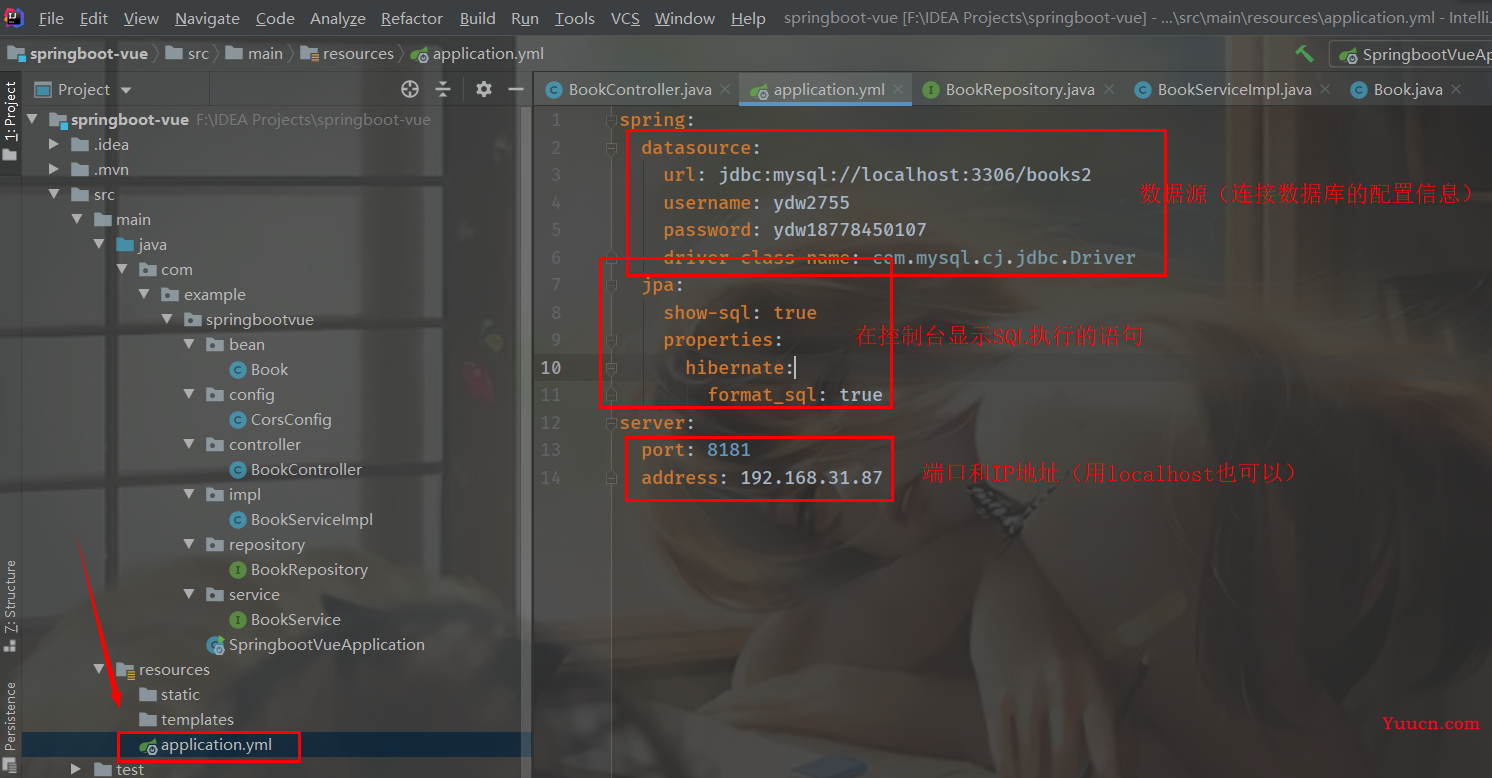This screenshot has width=1492, height=778.
Task: Open the File menu
Action: [51, 18]
